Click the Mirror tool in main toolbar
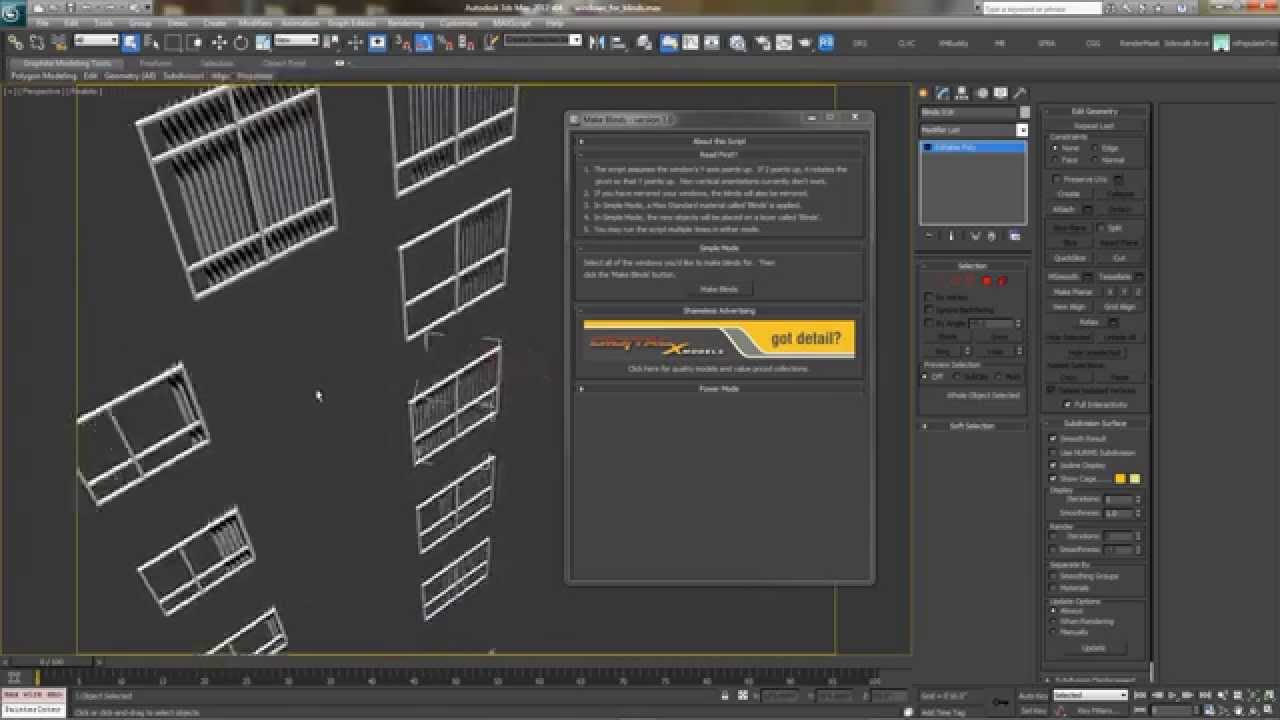 click(x=597, y=43)
